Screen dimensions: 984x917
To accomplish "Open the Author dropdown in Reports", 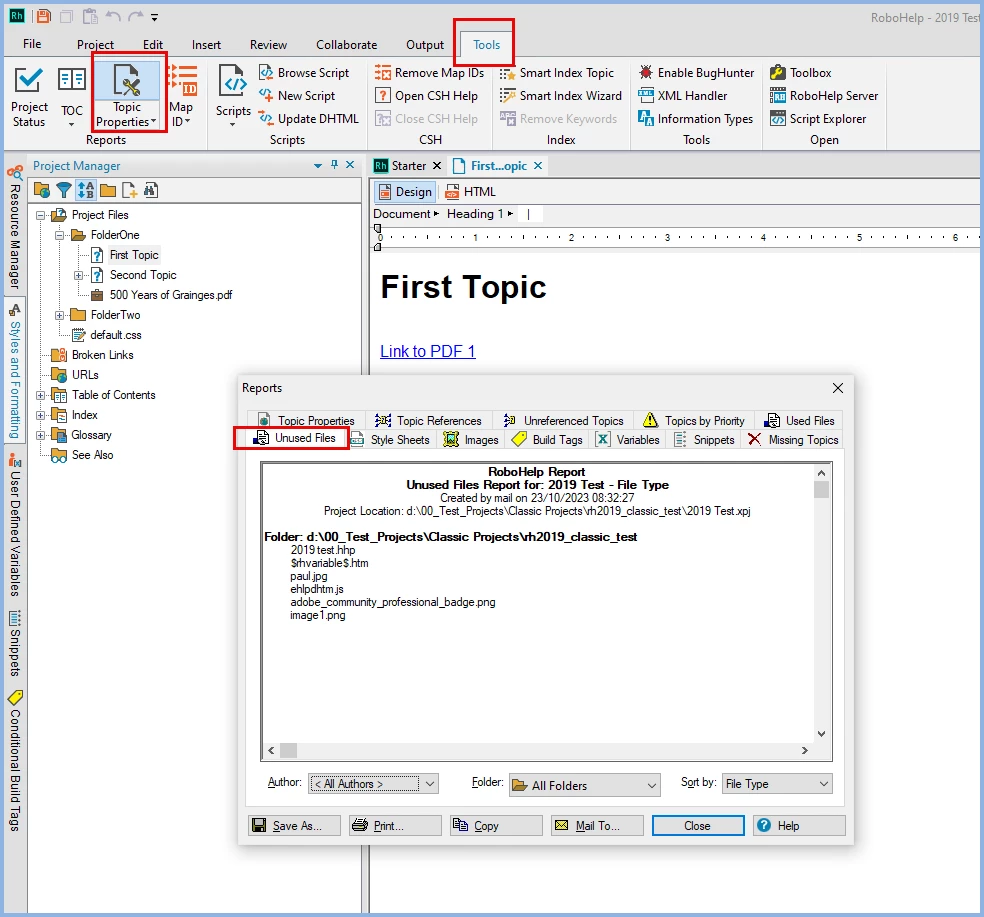I will (x=373, y=784).
